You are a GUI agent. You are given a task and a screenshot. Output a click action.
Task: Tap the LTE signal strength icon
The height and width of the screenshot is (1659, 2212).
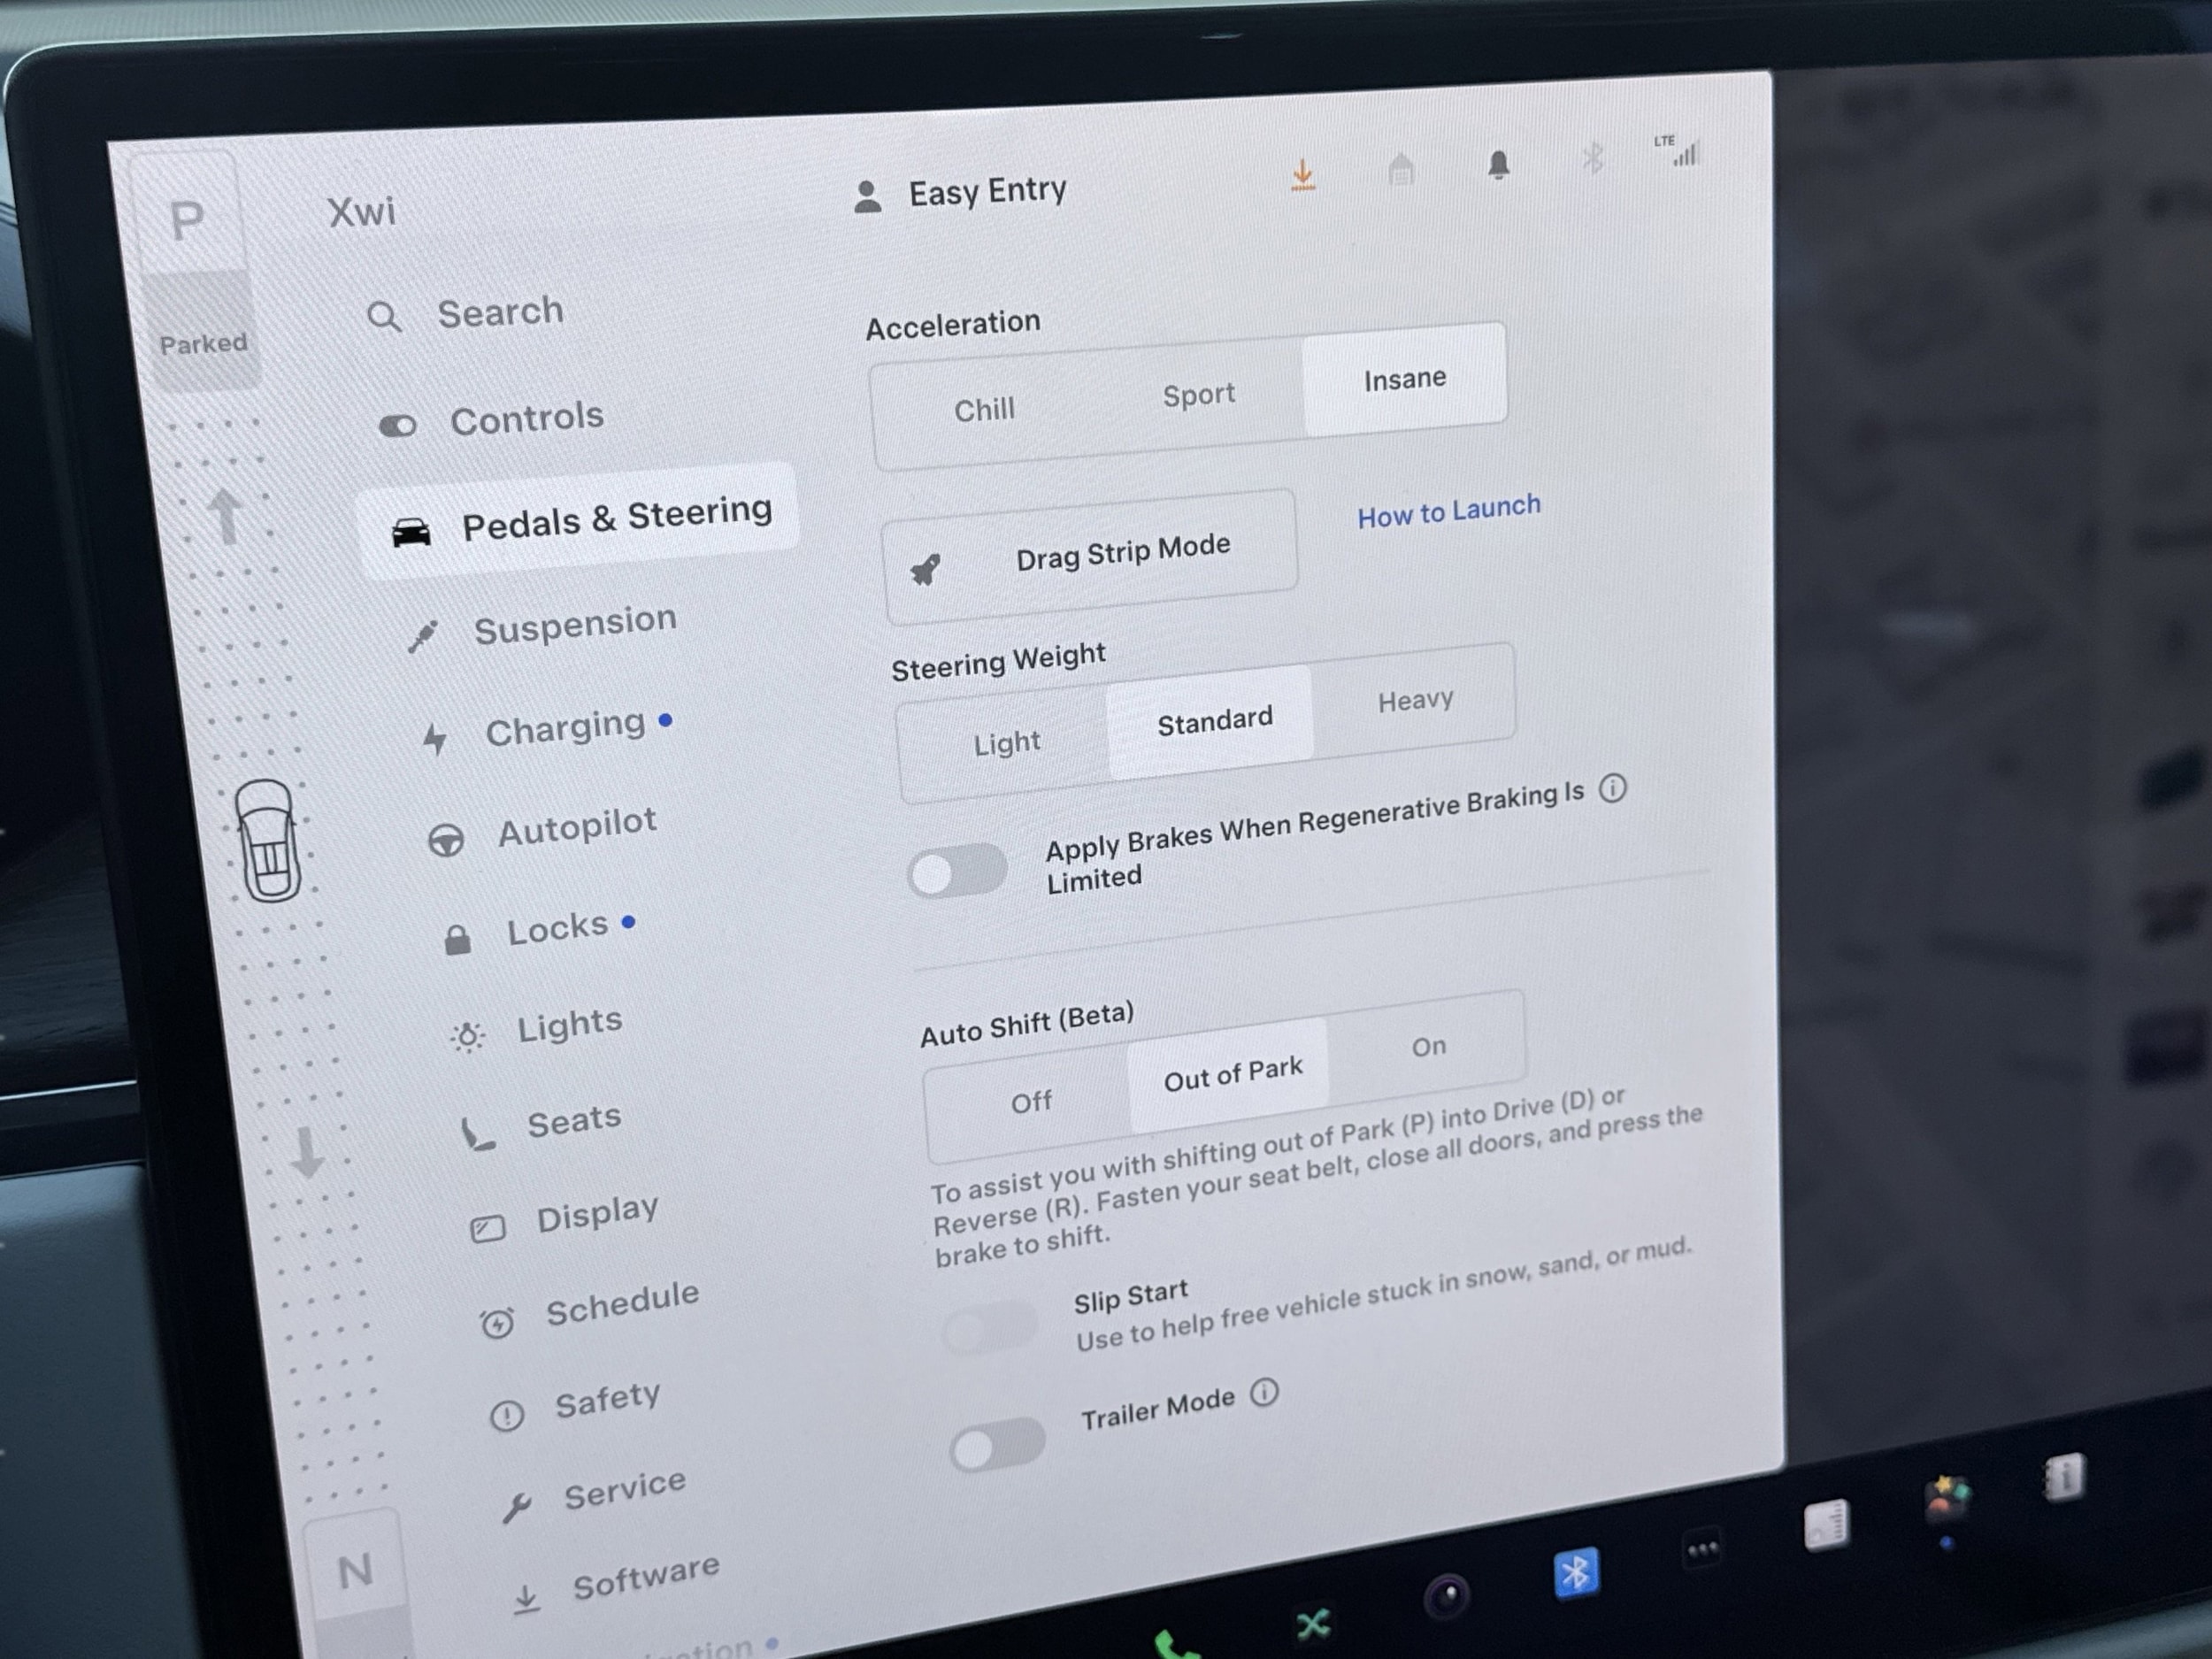[x=1681, y=151]
